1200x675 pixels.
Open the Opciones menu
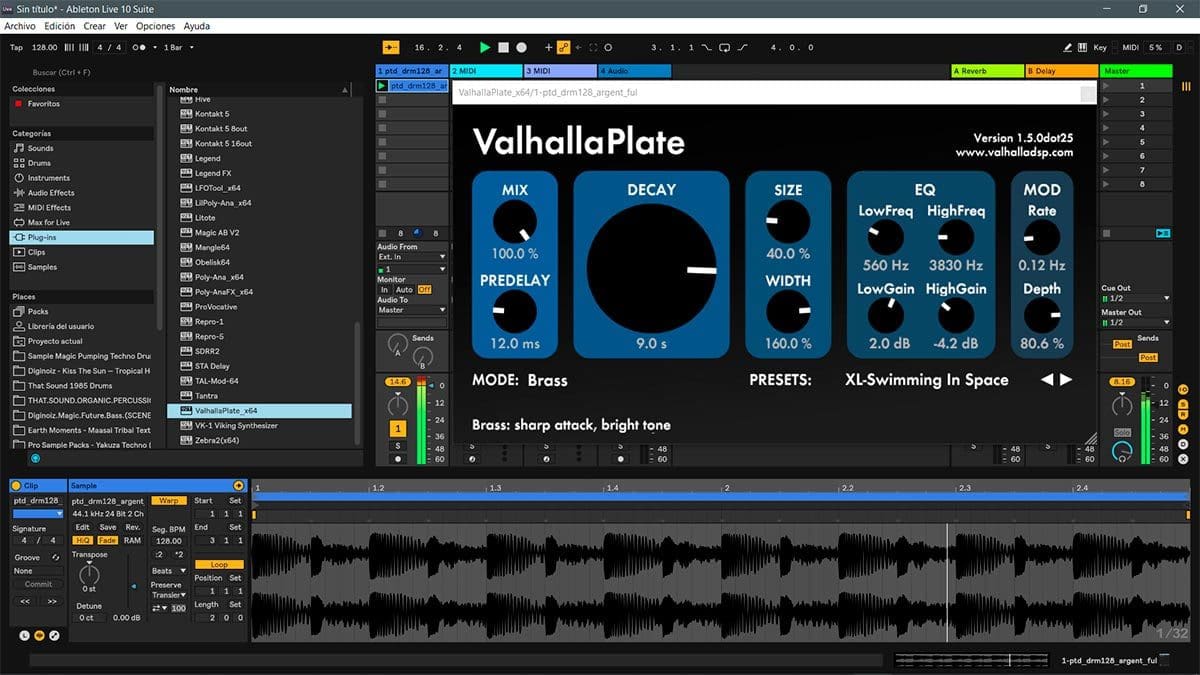click(x=155, y=26)
